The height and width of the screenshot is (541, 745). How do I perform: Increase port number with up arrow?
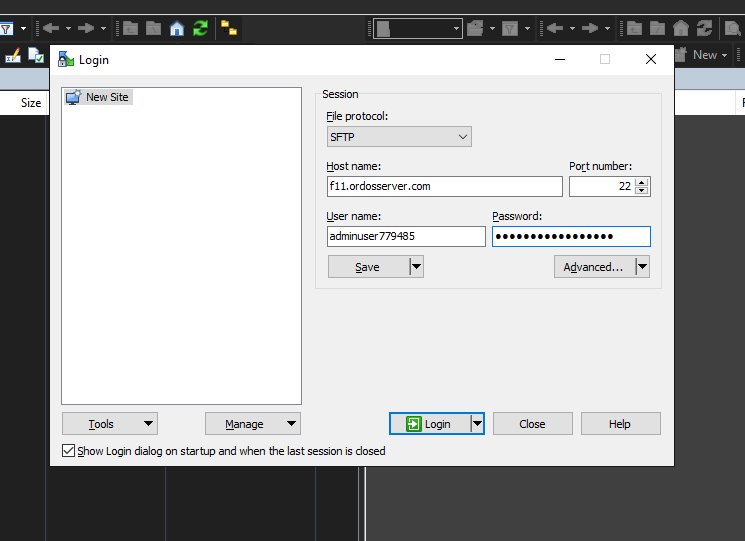coord(642,182)
